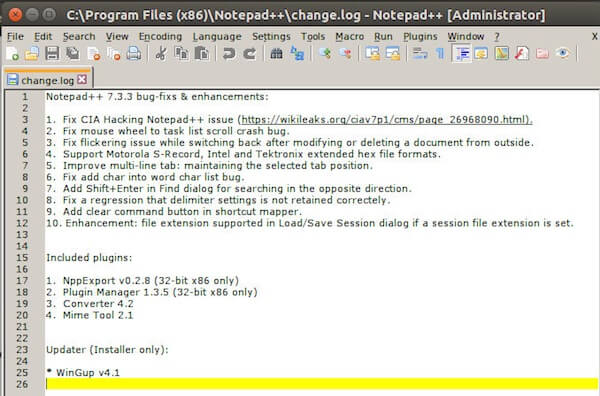Open Find using the binoculars icon

276,54
